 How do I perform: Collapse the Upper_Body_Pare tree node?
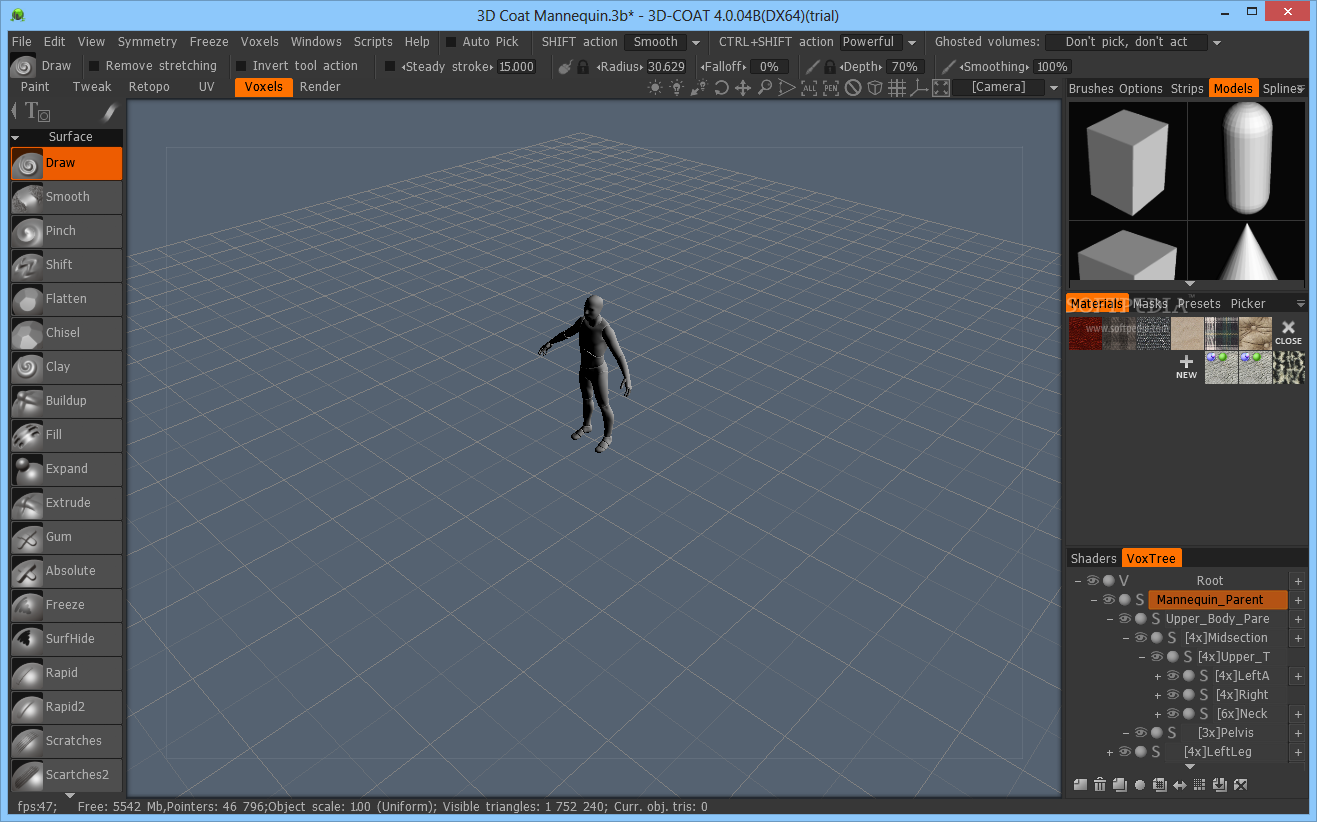pos(1110,619)
